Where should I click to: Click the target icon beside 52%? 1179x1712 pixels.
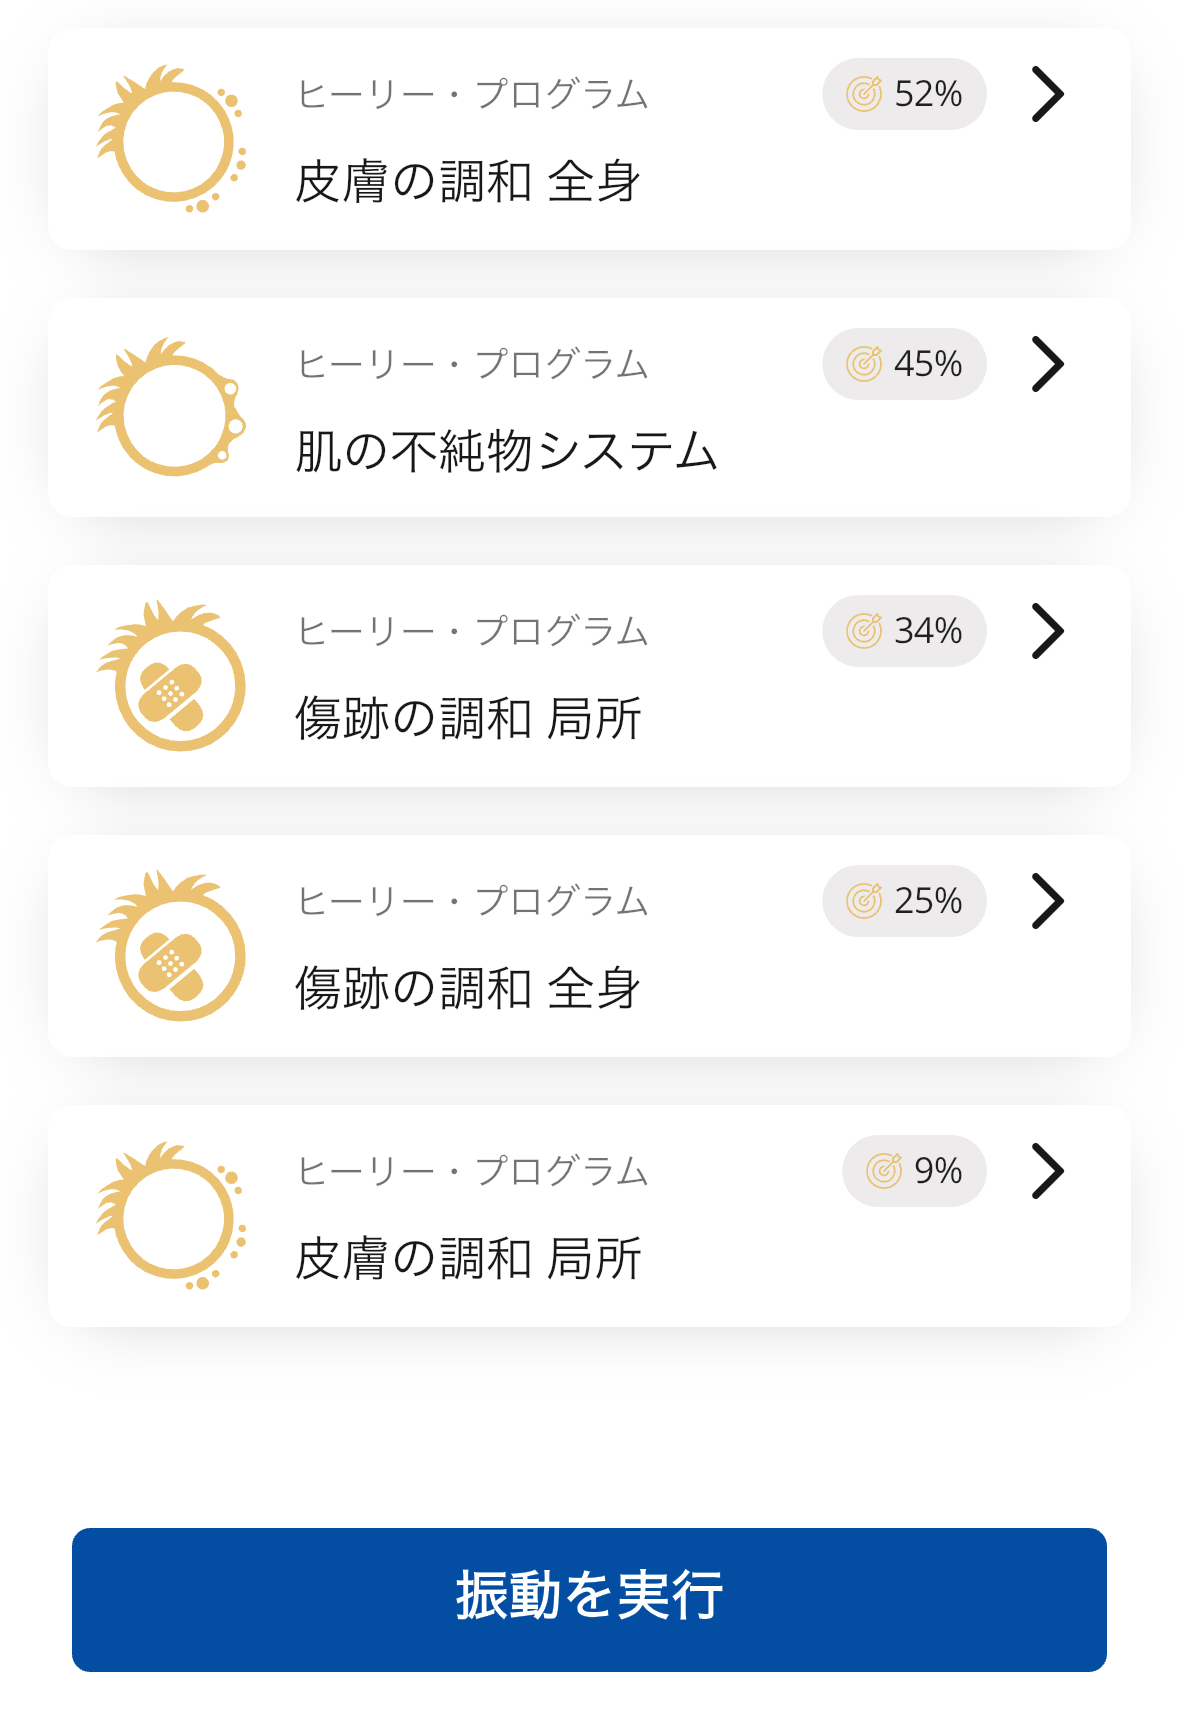[864, 94]
